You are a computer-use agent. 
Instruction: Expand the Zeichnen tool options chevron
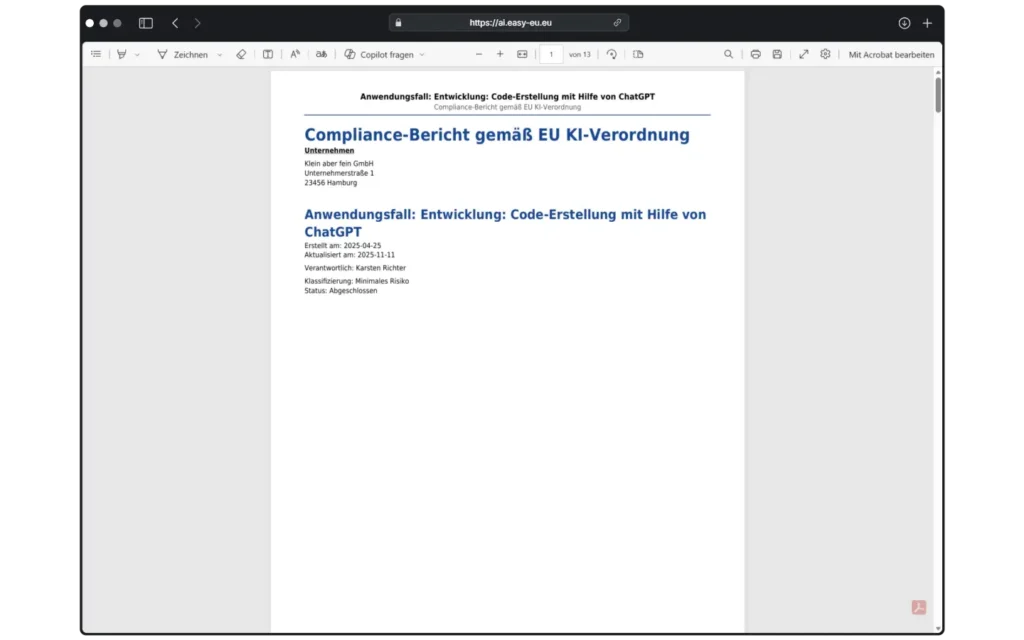(219, 54)
